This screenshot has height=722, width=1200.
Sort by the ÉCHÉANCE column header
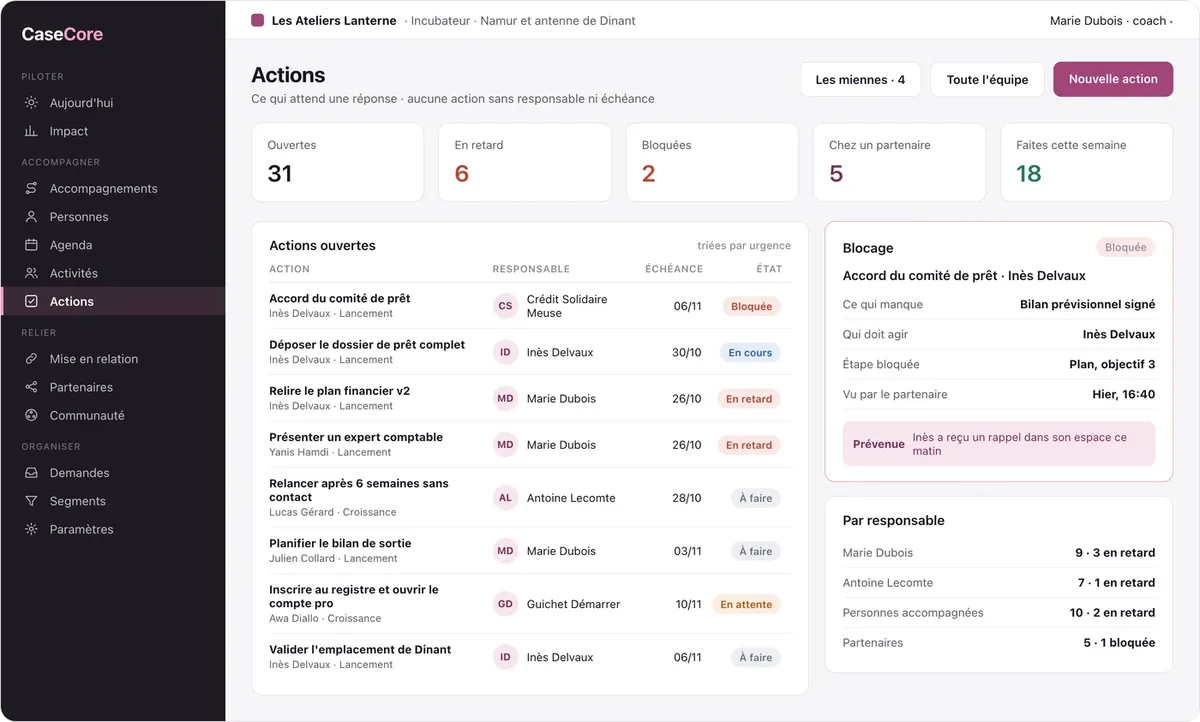674,269
